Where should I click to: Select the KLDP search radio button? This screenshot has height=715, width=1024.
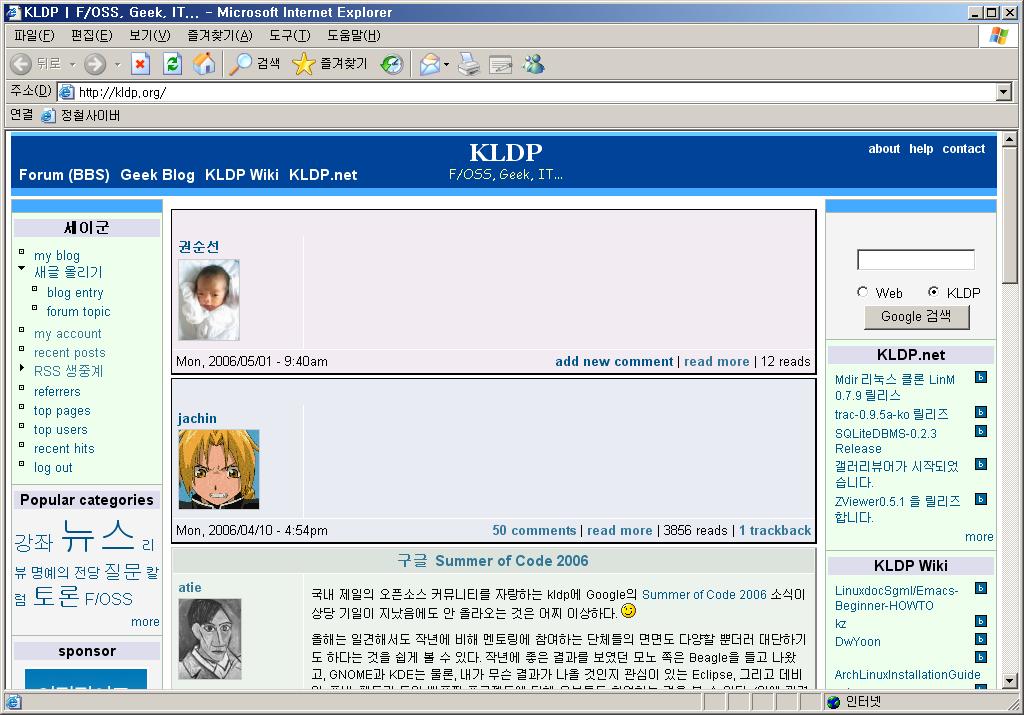(x=934, y=292)
